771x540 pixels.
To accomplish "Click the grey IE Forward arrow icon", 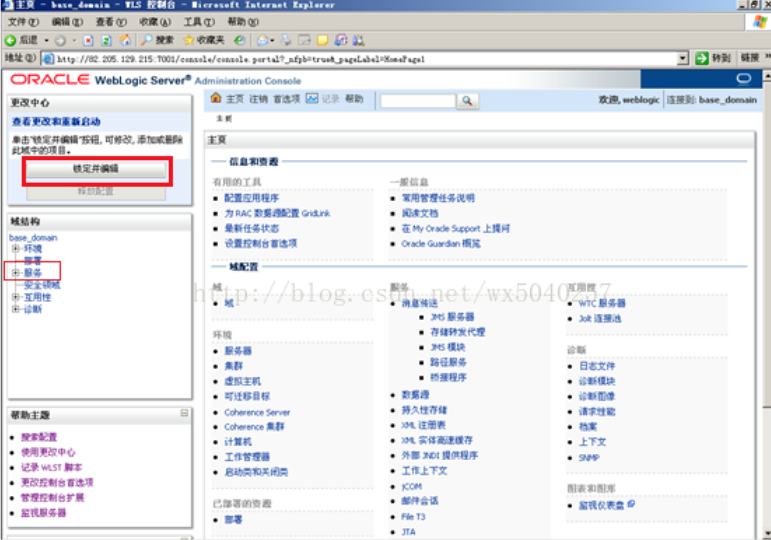I will [x=60, y=40].
